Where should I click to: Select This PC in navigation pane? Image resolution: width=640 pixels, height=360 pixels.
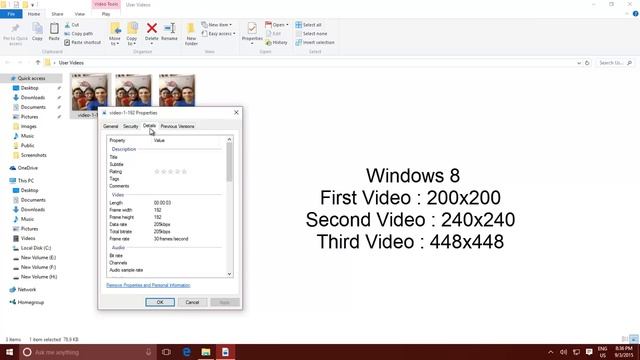26,180
